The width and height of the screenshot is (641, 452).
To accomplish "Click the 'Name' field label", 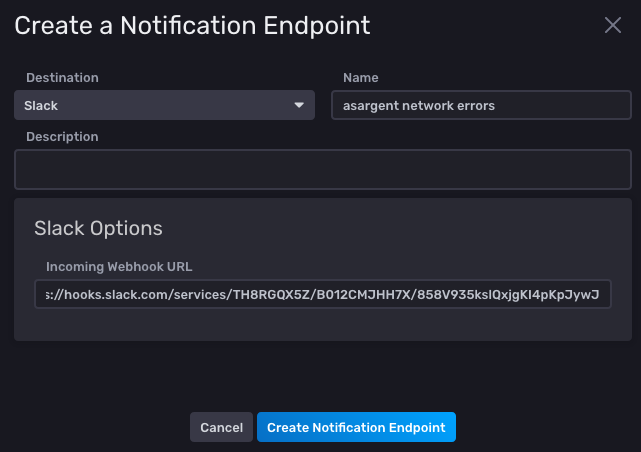I will [361, 77].
